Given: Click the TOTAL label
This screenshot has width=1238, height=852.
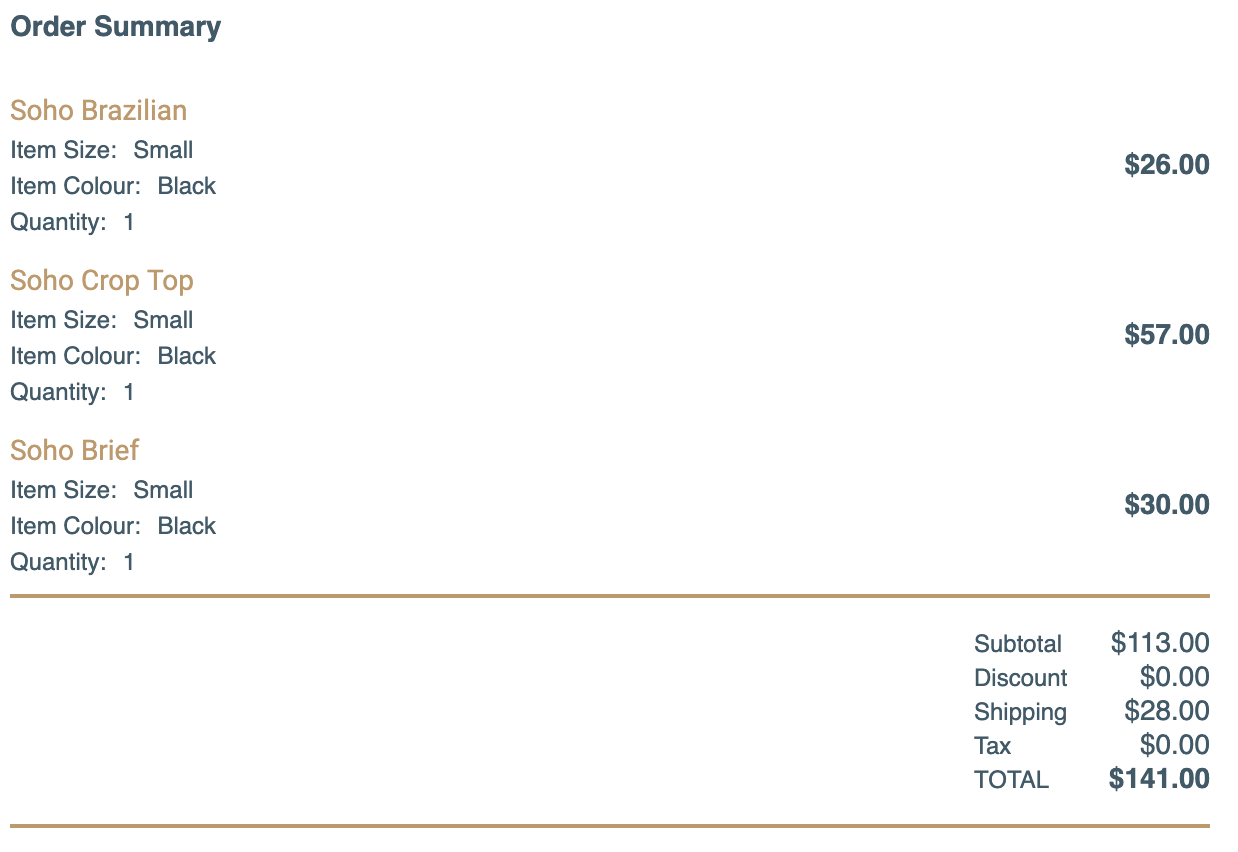Looking at the screenshot, I should pyautogui.click(x=1011, y=780).
